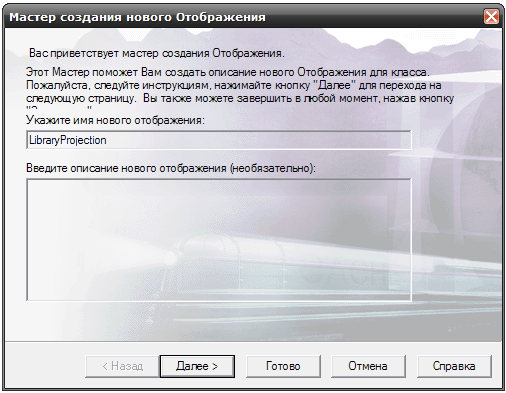Click the title 'Мастер создания нового Отображения'

(x=137, y=17)
